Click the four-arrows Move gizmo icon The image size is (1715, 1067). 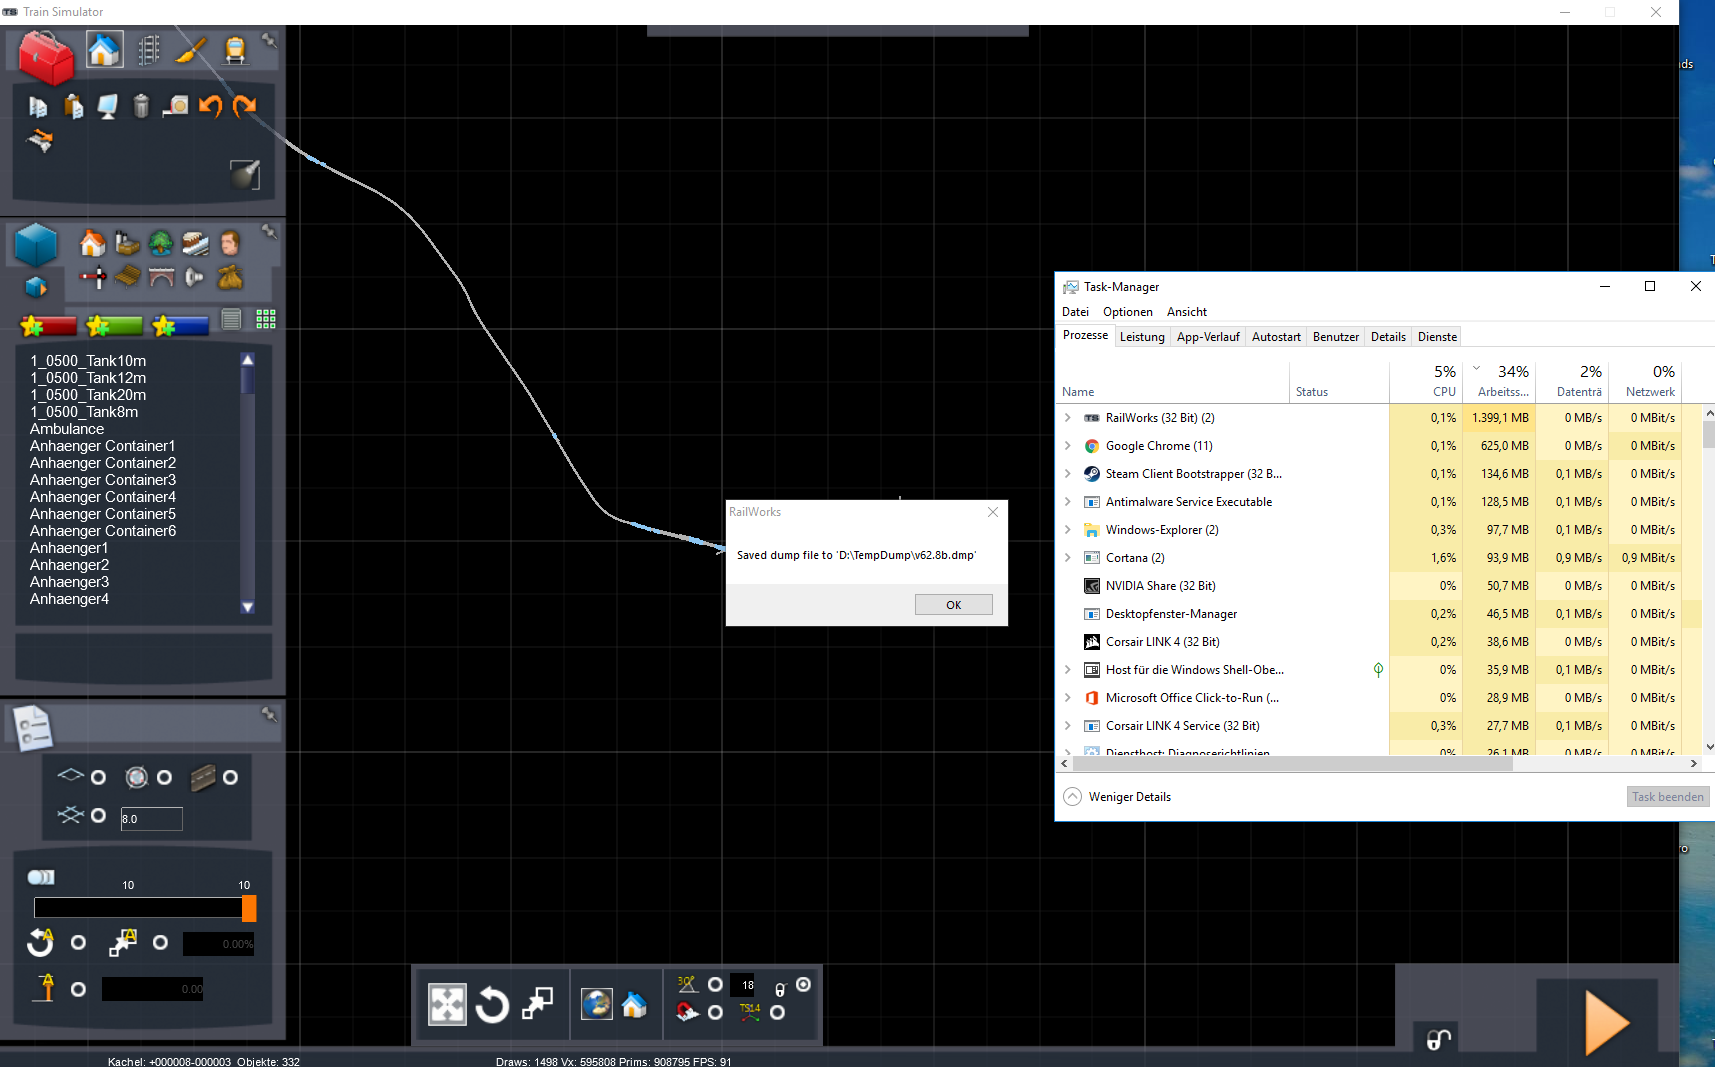click(447, 1004)
